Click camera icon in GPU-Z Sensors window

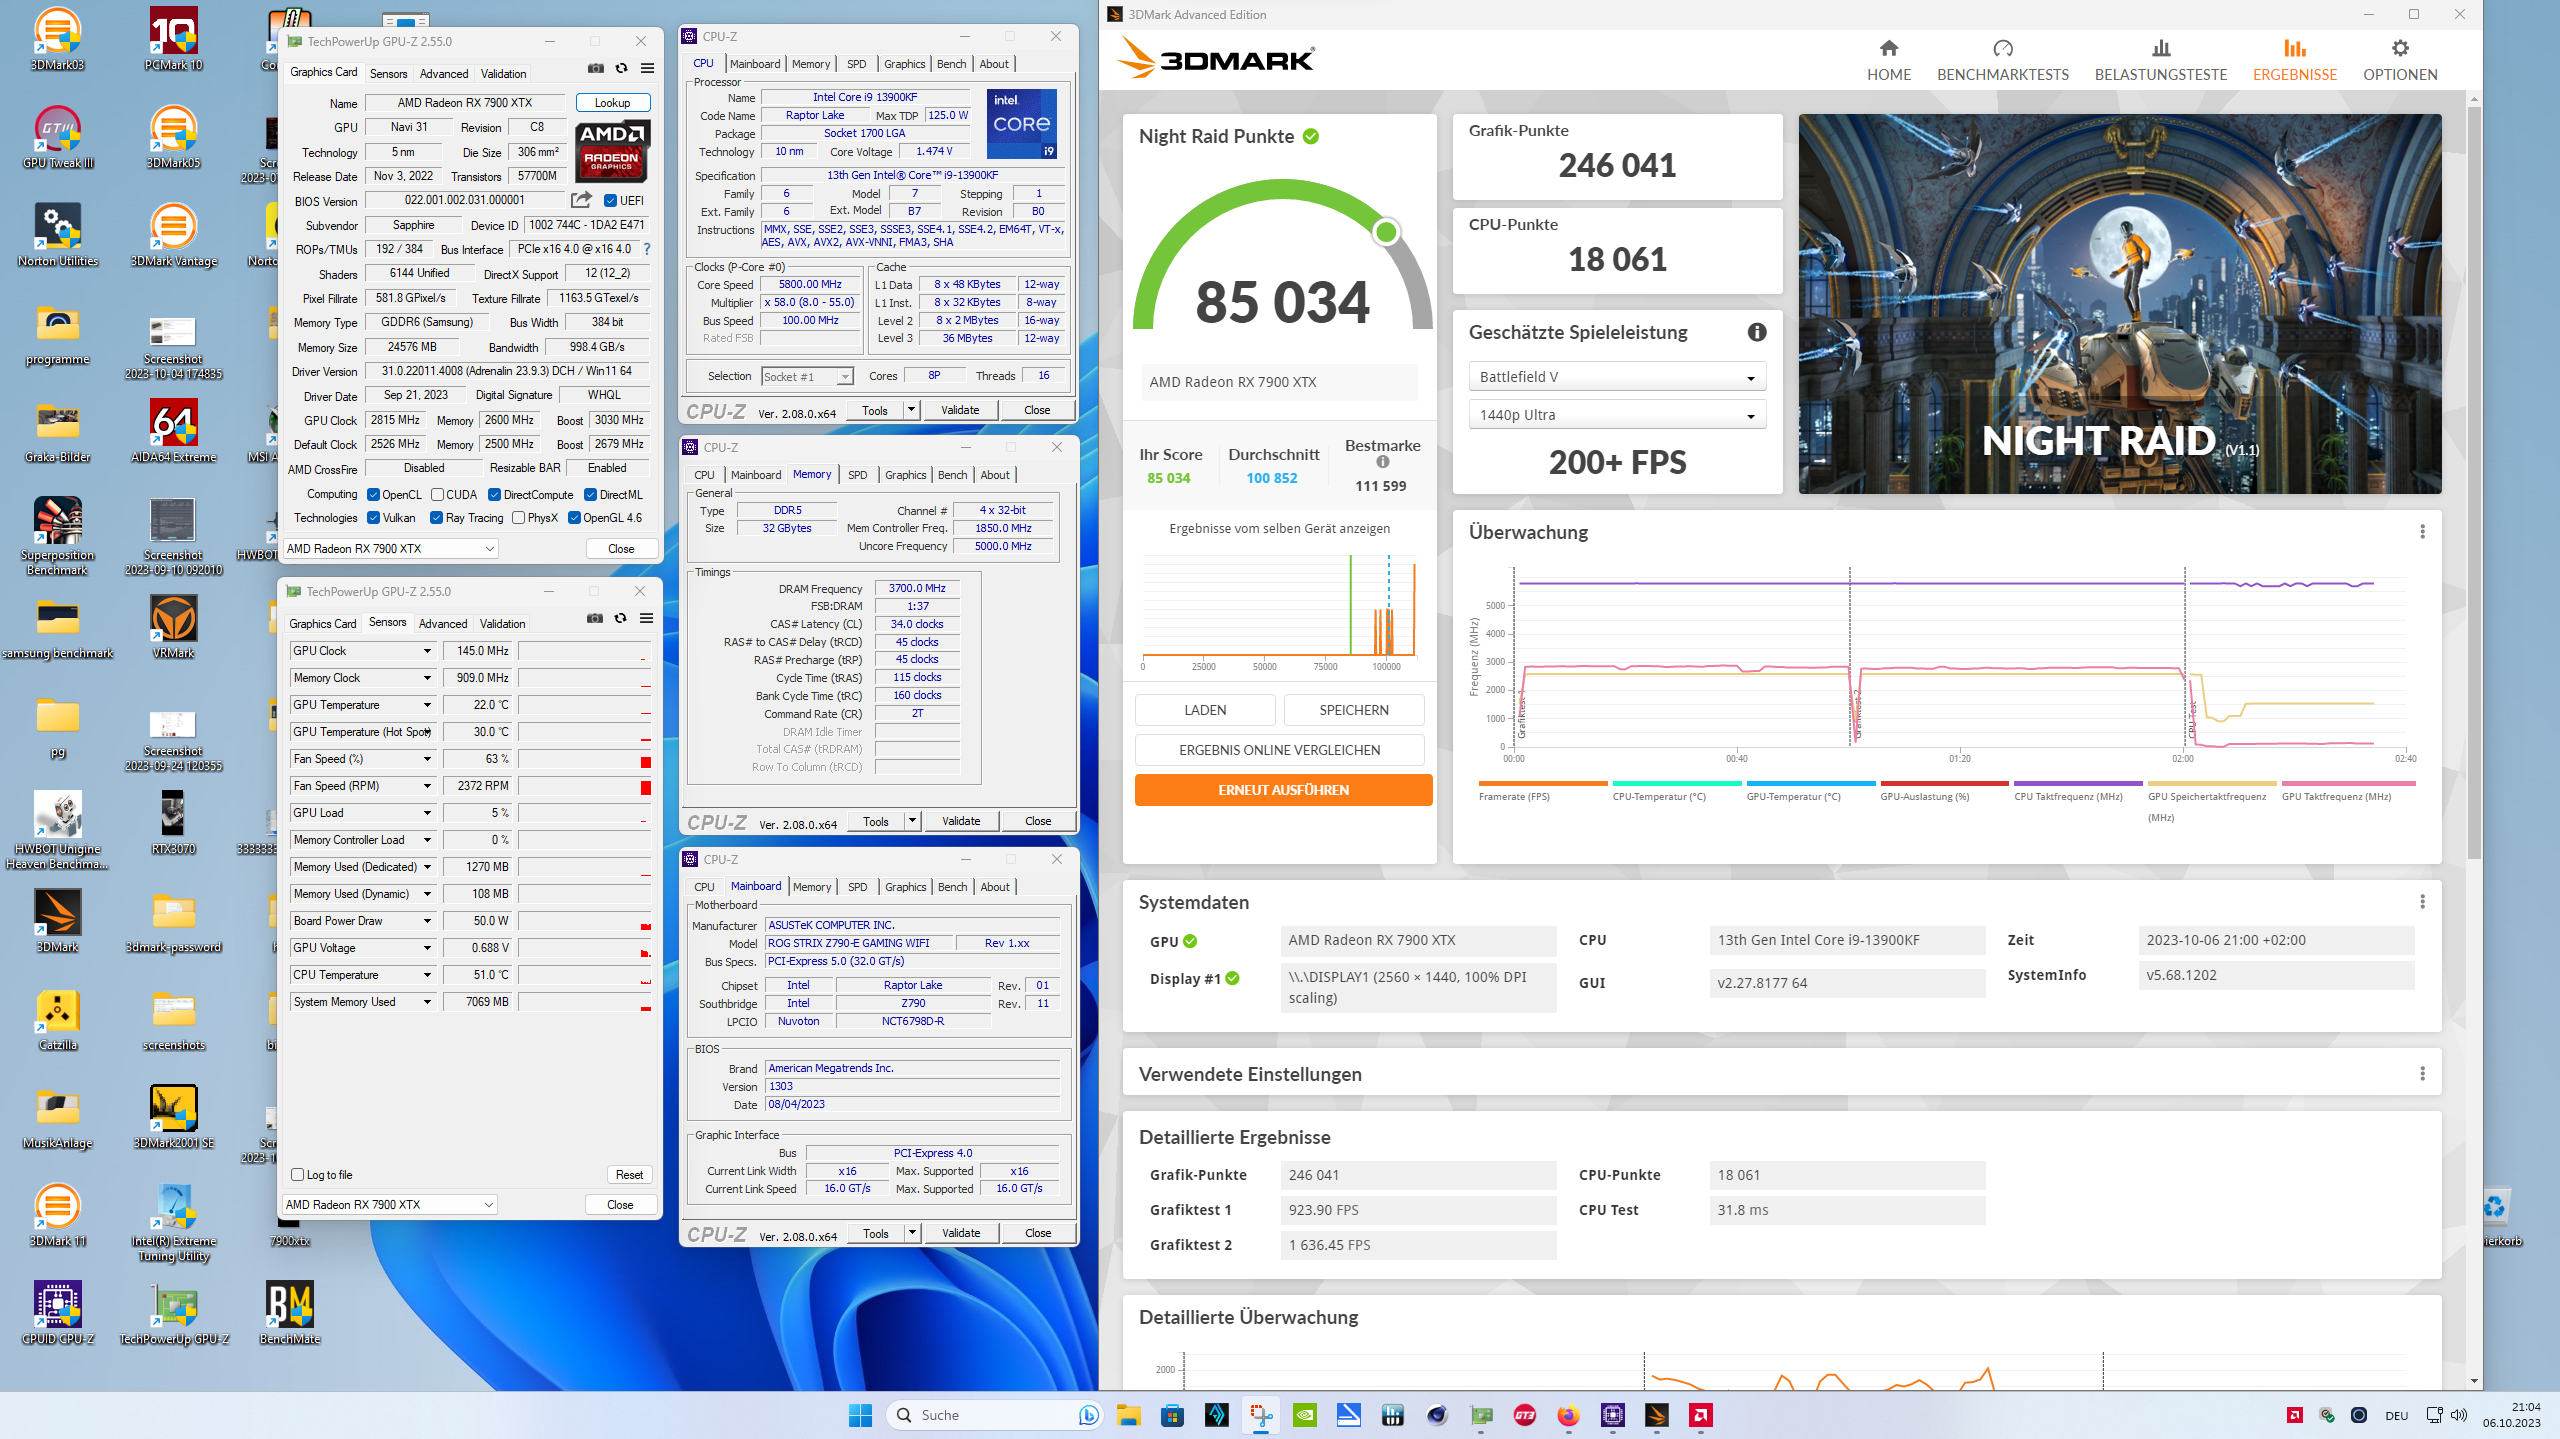click(x=595, y=619)
